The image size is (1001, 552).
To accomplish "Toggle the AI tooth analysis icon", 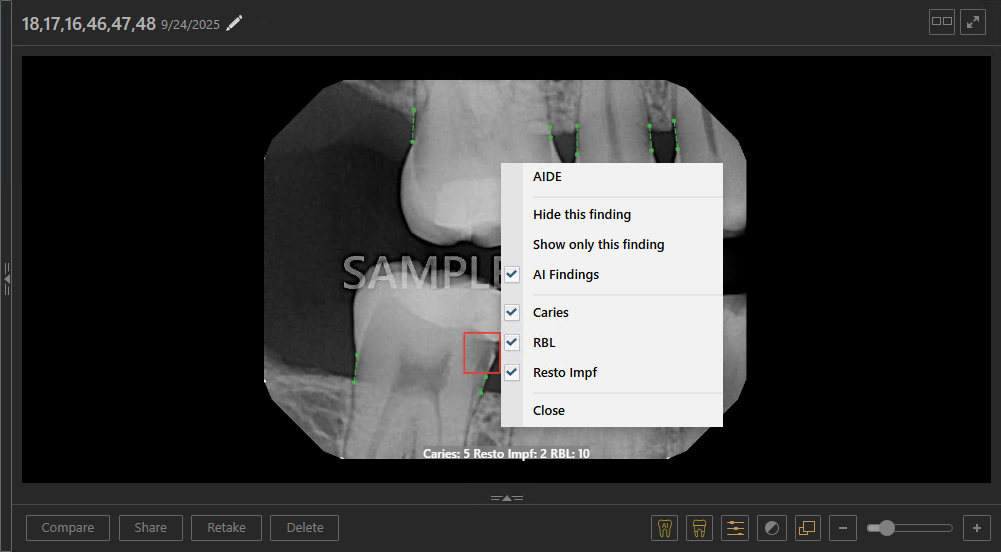I will coord(665,528).
